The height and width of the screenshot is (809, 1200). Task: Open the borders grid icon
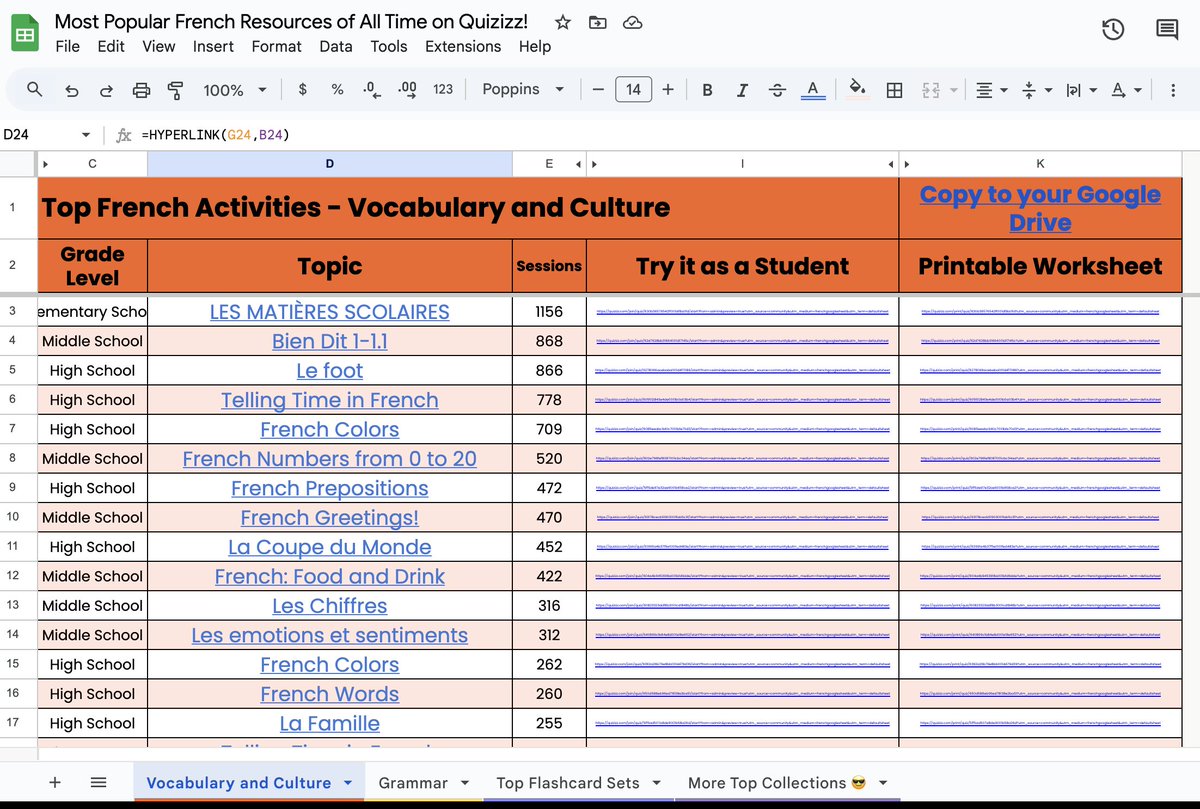pos(895,90)
